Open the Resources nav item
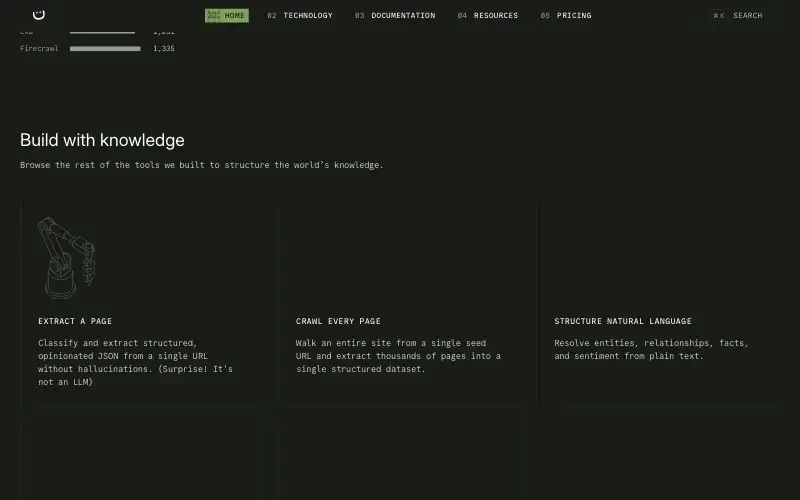The width and height of the screenshot is (800, 500). click(x=488, y=16)
